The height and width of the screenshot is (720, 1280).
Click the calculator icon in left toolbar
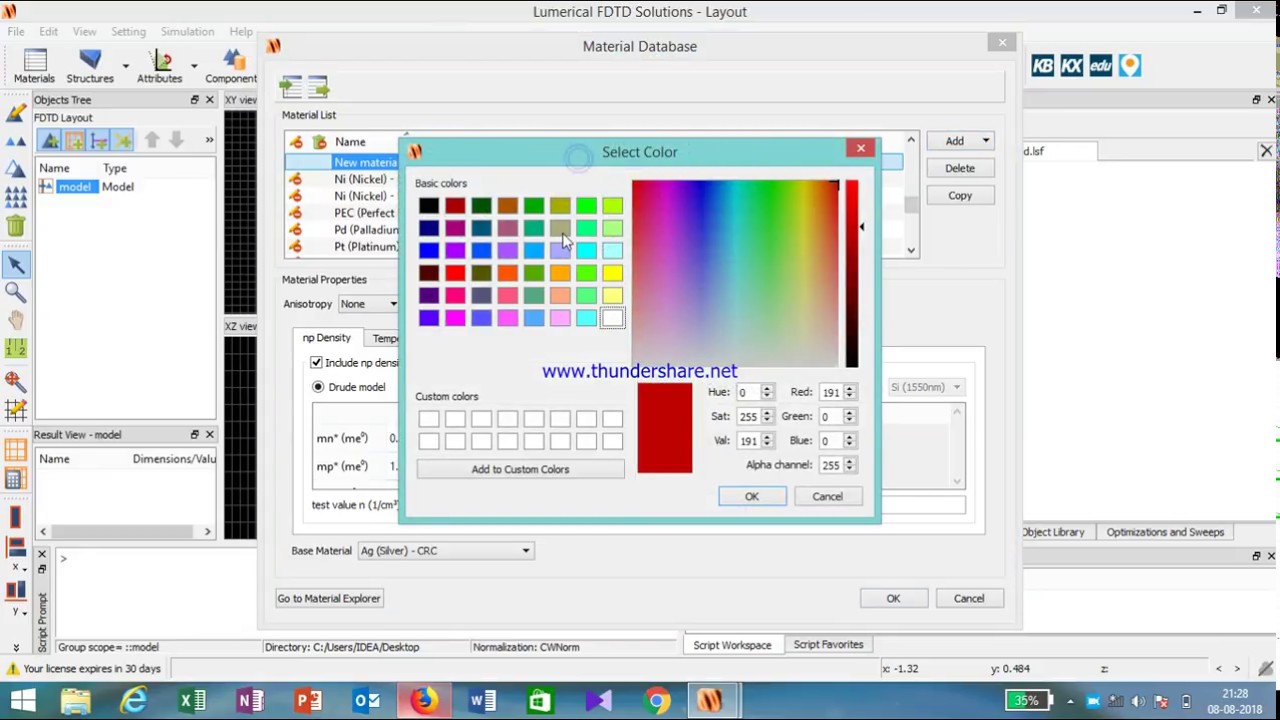point(15,480)
